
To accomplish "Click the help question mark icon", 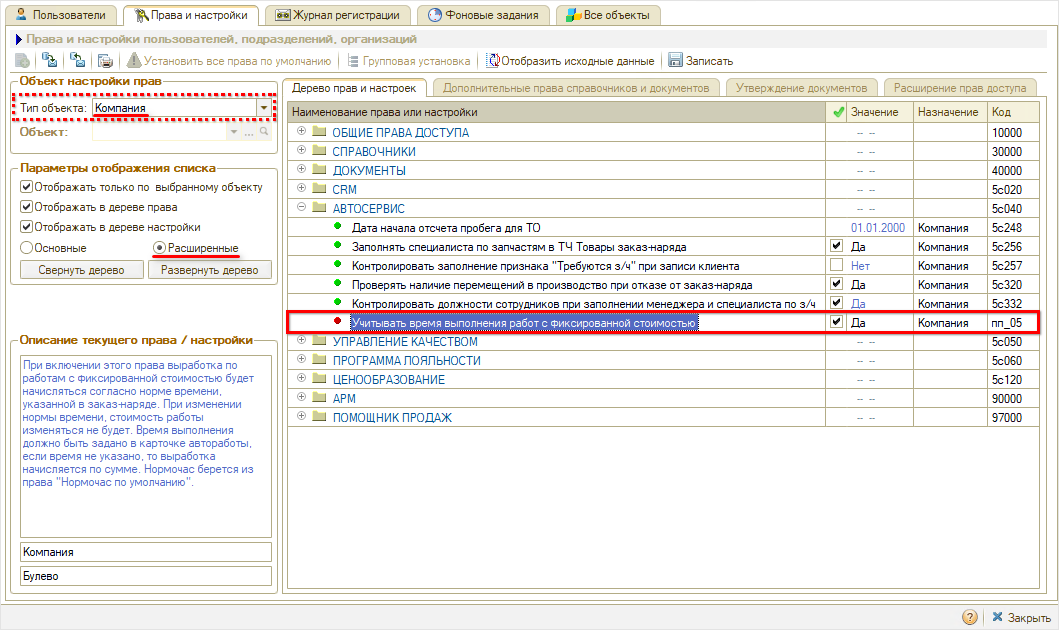I will click(x=969, y=617).
